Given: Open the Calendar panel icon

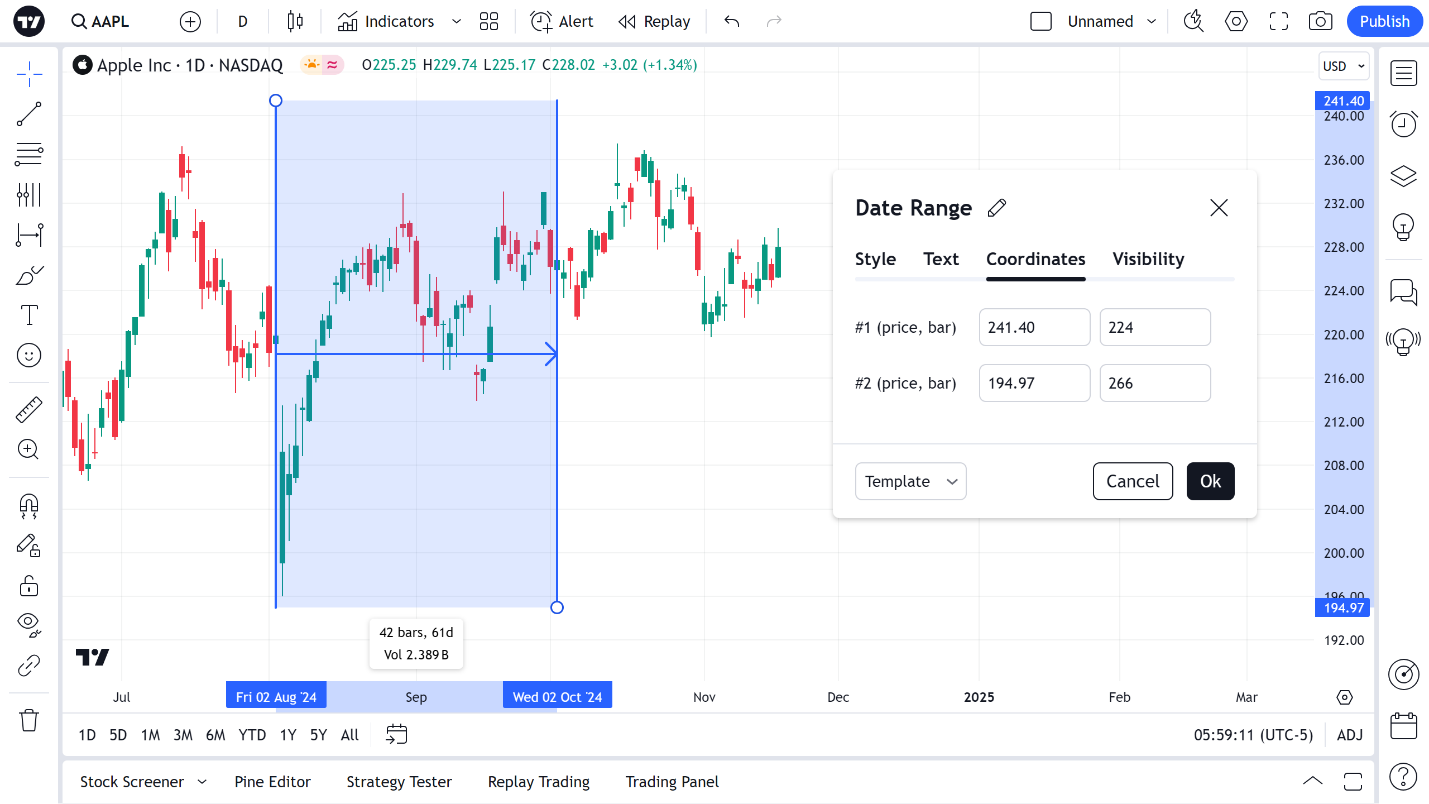Looking at the screenshot, I should coord(1404,725).
